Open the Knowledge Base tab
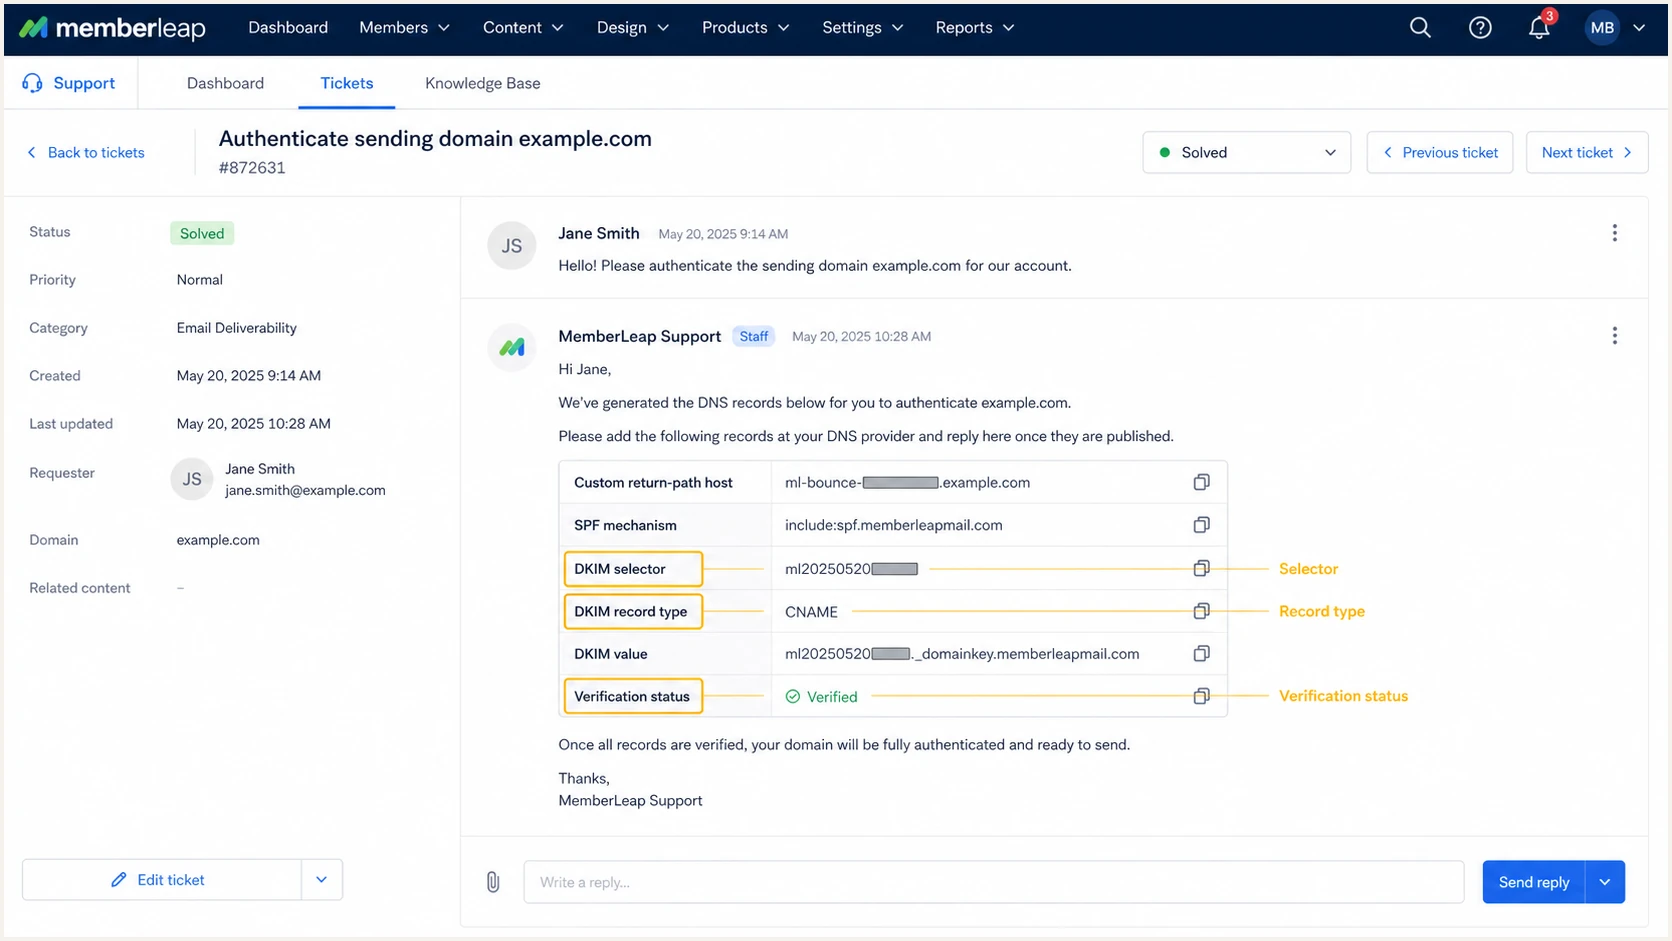This screenshot has height=941, width=1672. [483, 83]
